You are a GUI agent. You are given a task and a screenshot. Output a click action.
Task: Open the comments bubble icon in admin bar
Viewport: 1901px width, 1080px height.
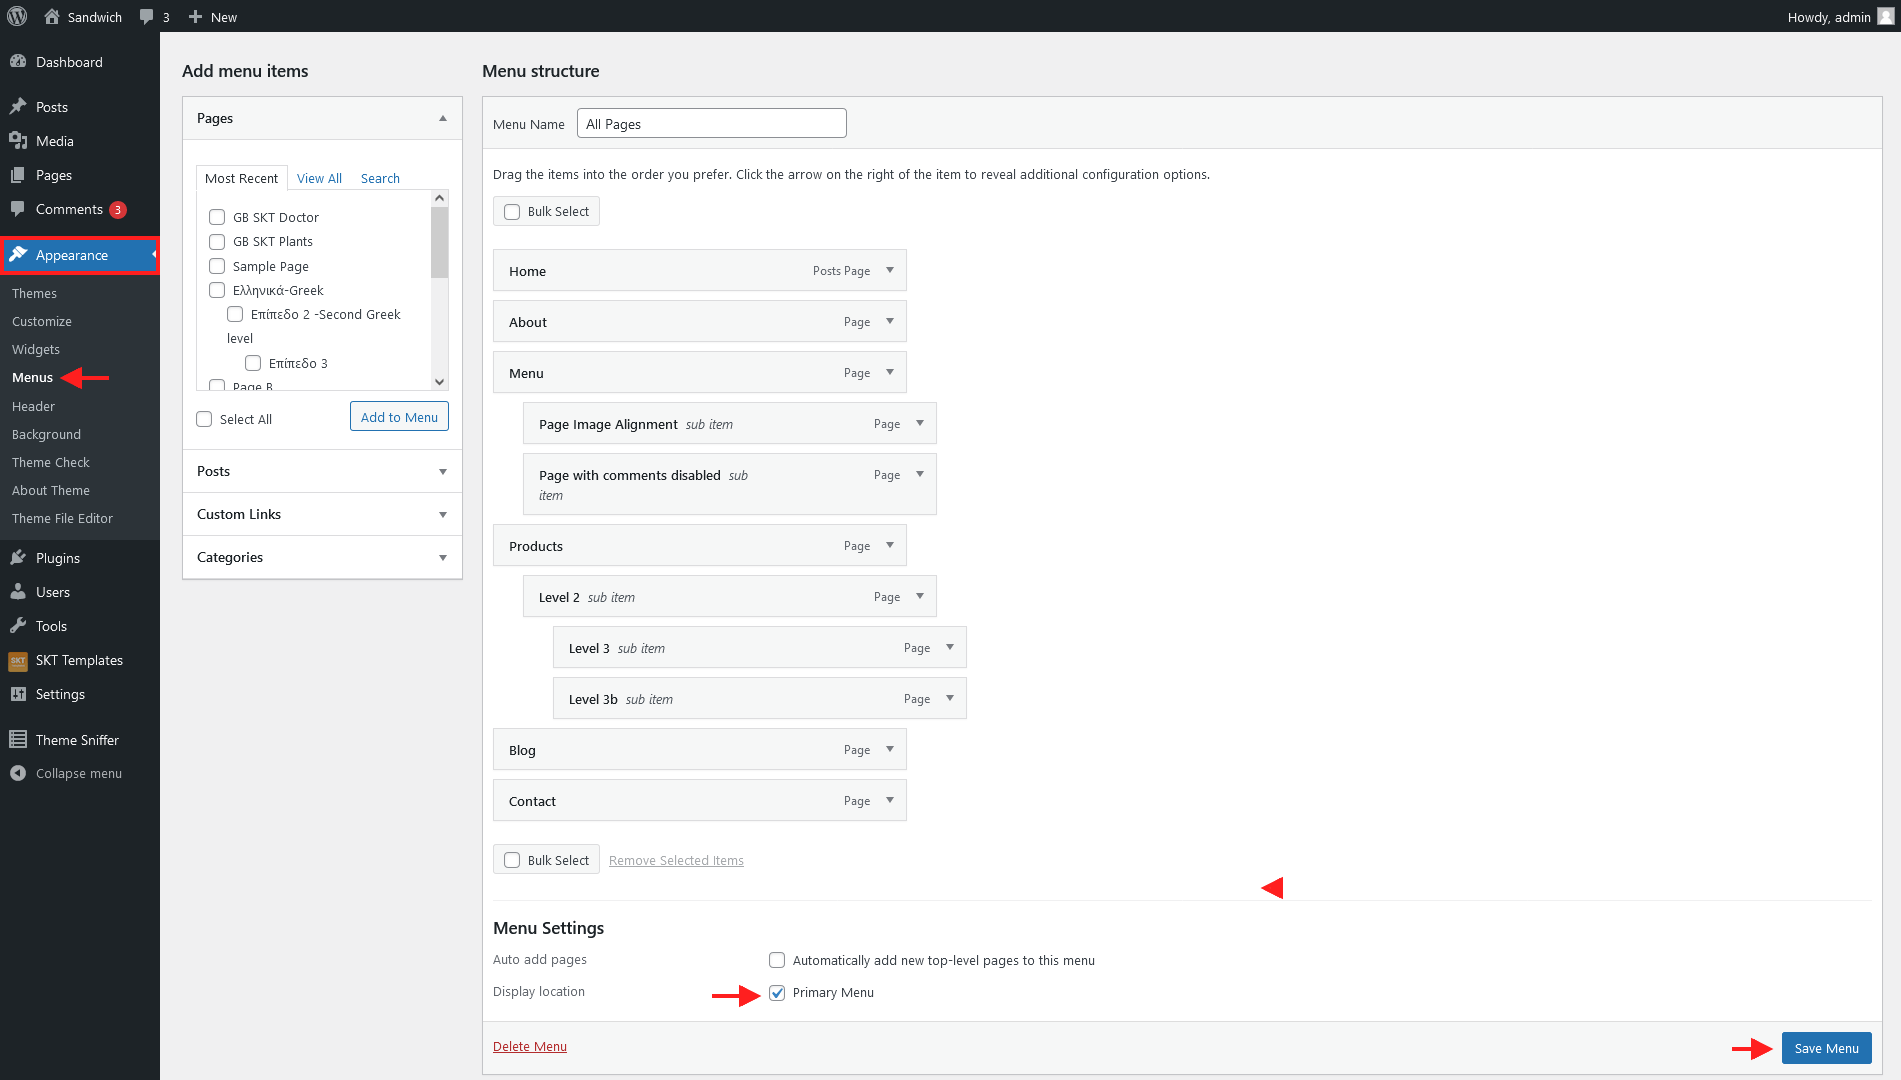point(147,17)
